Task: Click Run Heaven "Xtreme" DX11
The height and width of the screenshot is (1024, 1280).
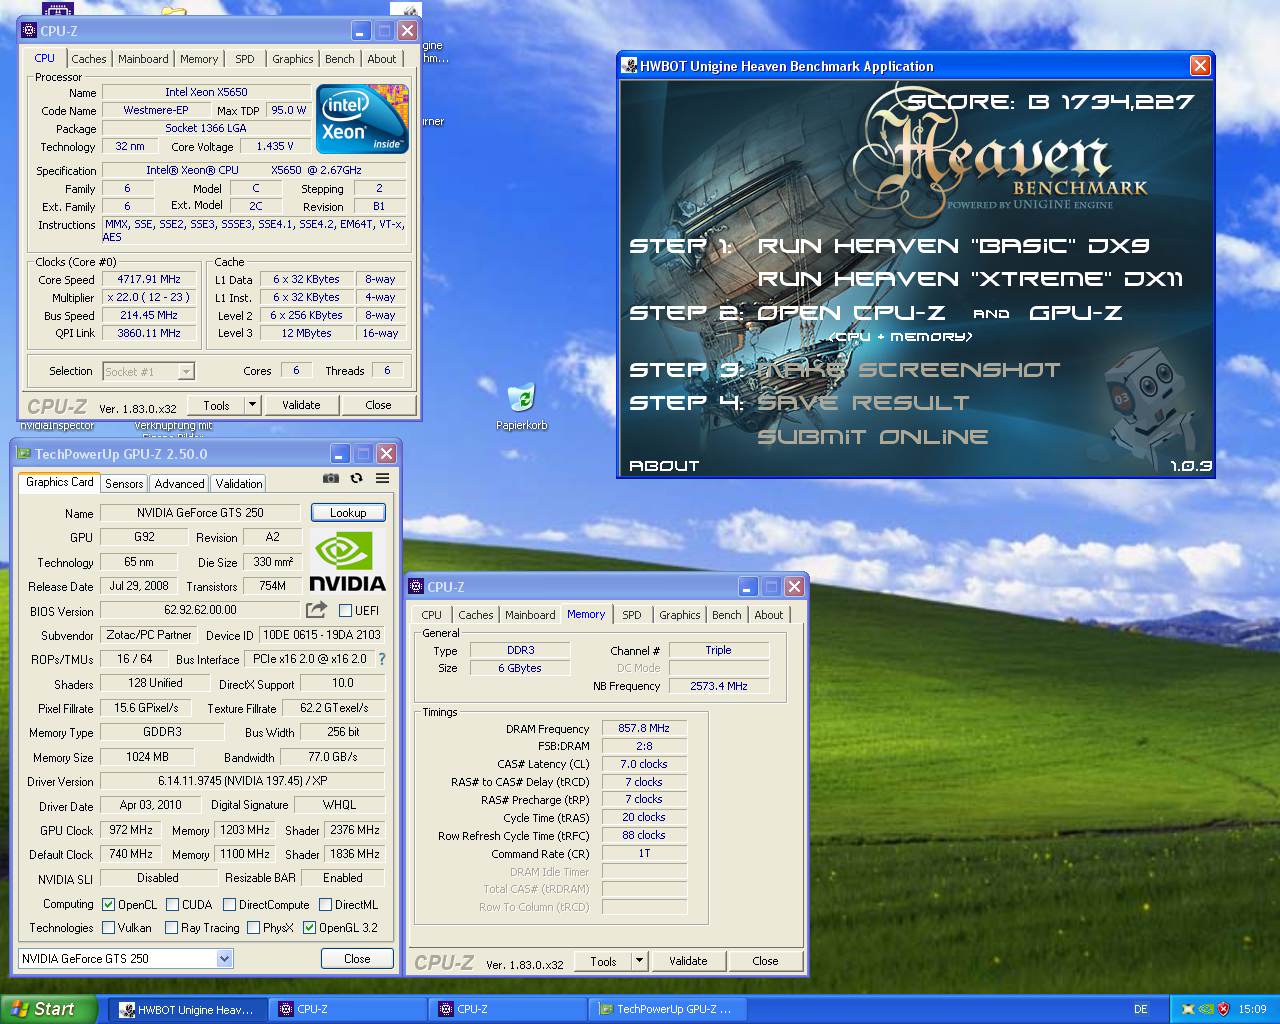Action: click(970, 279)
